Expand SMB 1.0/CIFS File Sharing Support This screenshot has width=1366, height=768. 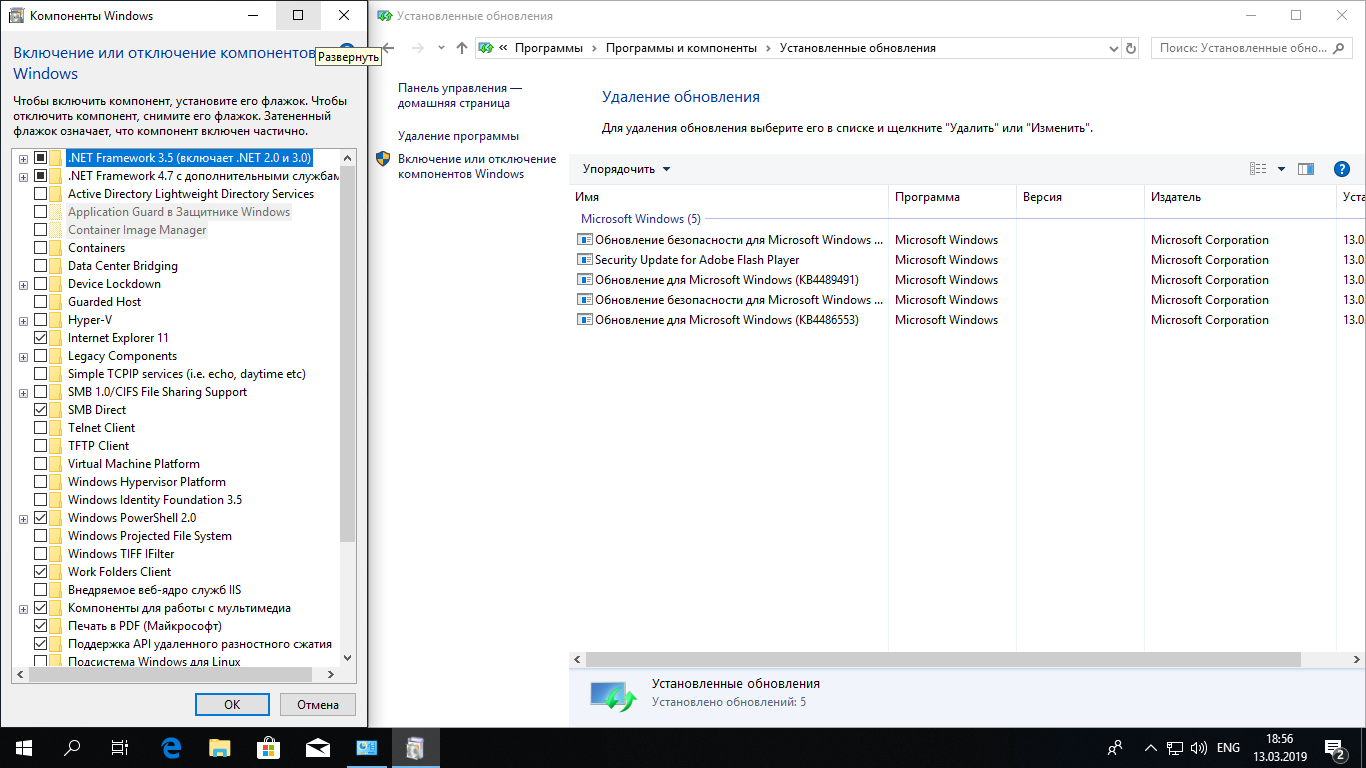pyautogui.click(x=23, y=392)
